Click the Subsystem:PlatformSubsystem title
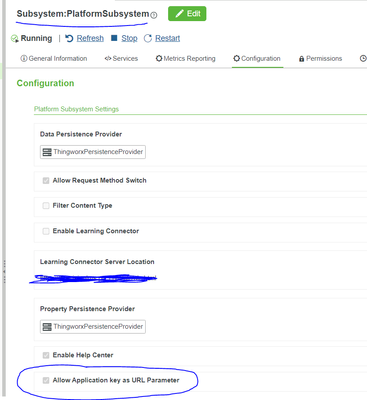The image size is (367, 400). pos(83,14)
